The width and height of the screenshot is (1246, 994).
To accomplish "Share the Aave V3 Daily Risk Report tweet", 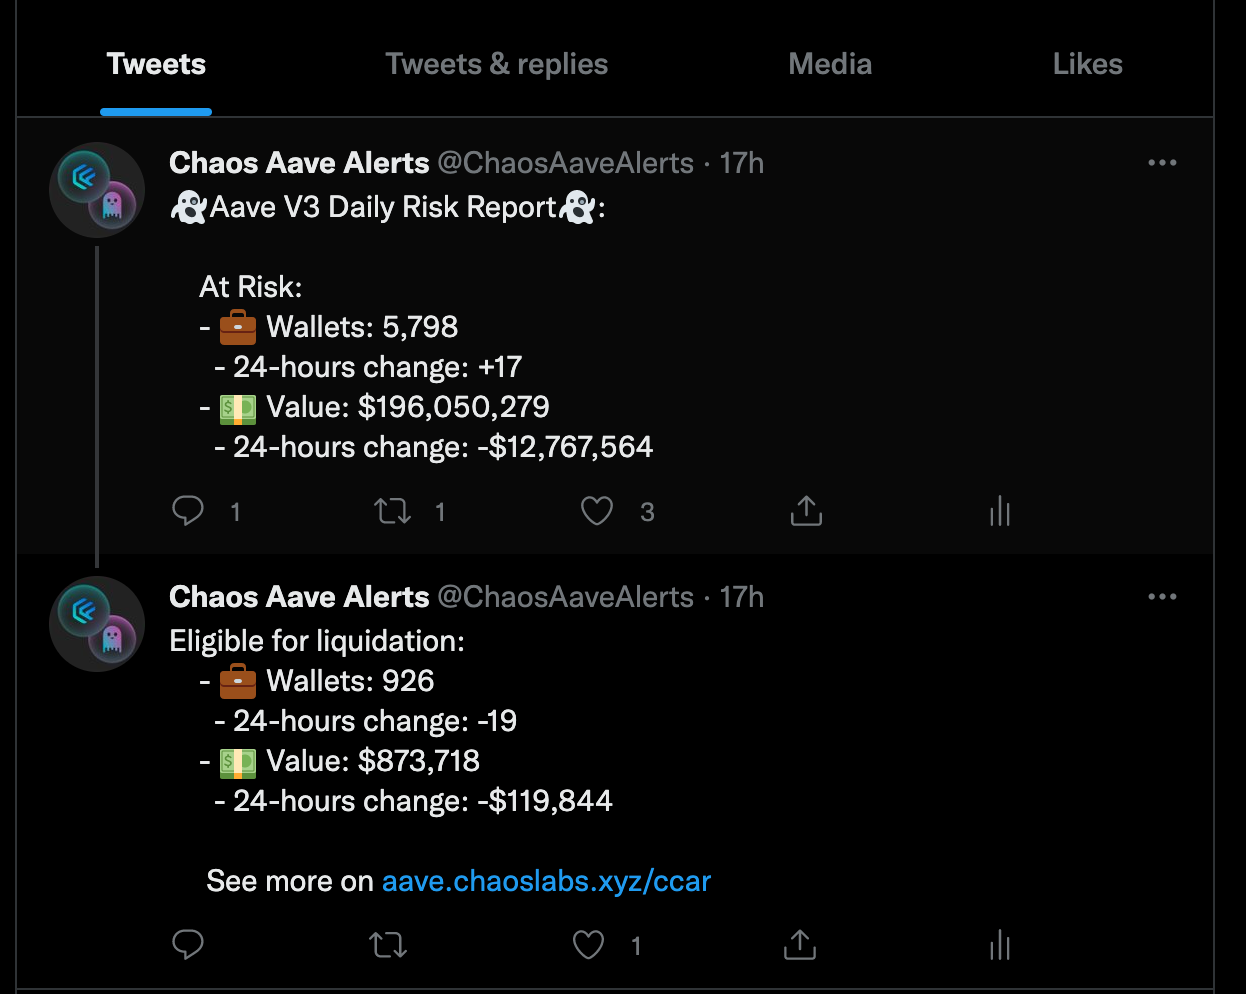I will click(806, 511).
